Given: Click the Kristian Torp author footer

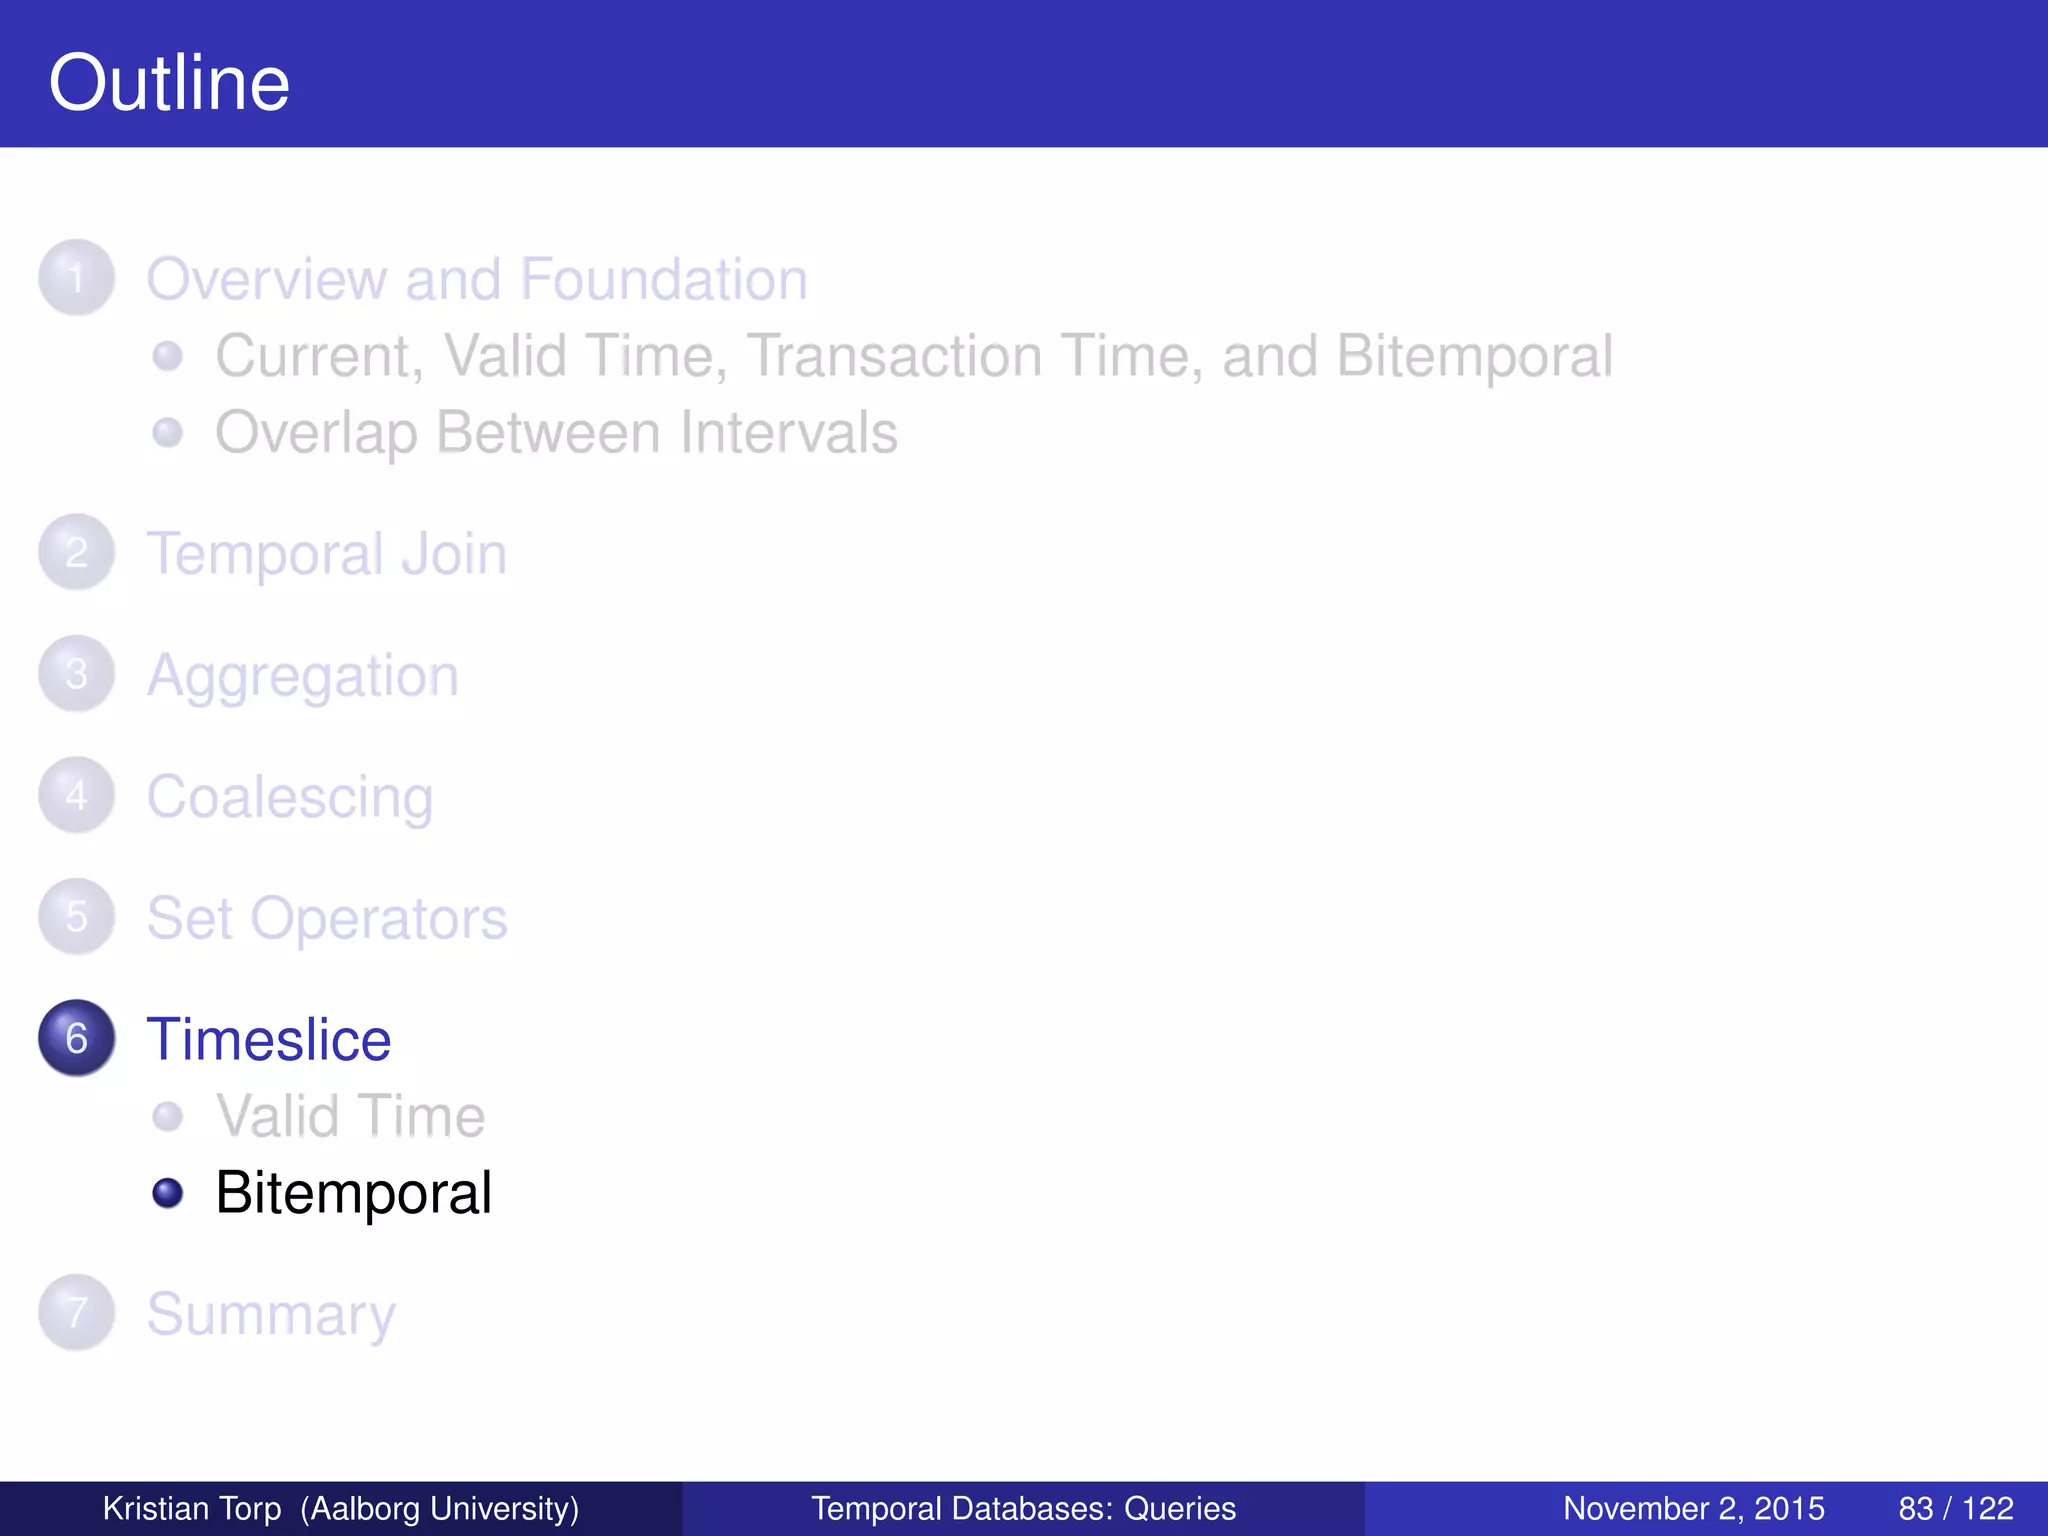Looking at the screenshot, I should [x=341, y=1508].
